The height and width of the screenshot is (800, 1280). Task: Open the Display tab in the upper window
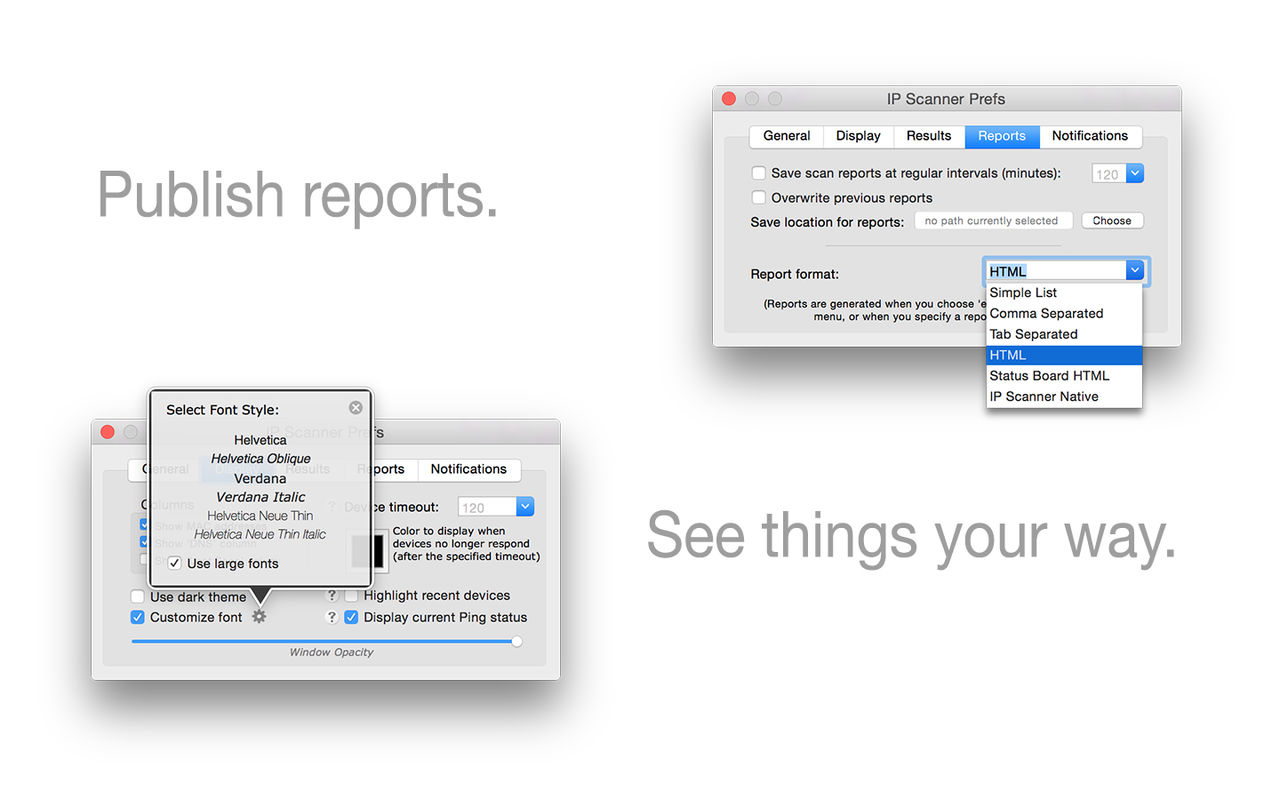coord(858,136)
